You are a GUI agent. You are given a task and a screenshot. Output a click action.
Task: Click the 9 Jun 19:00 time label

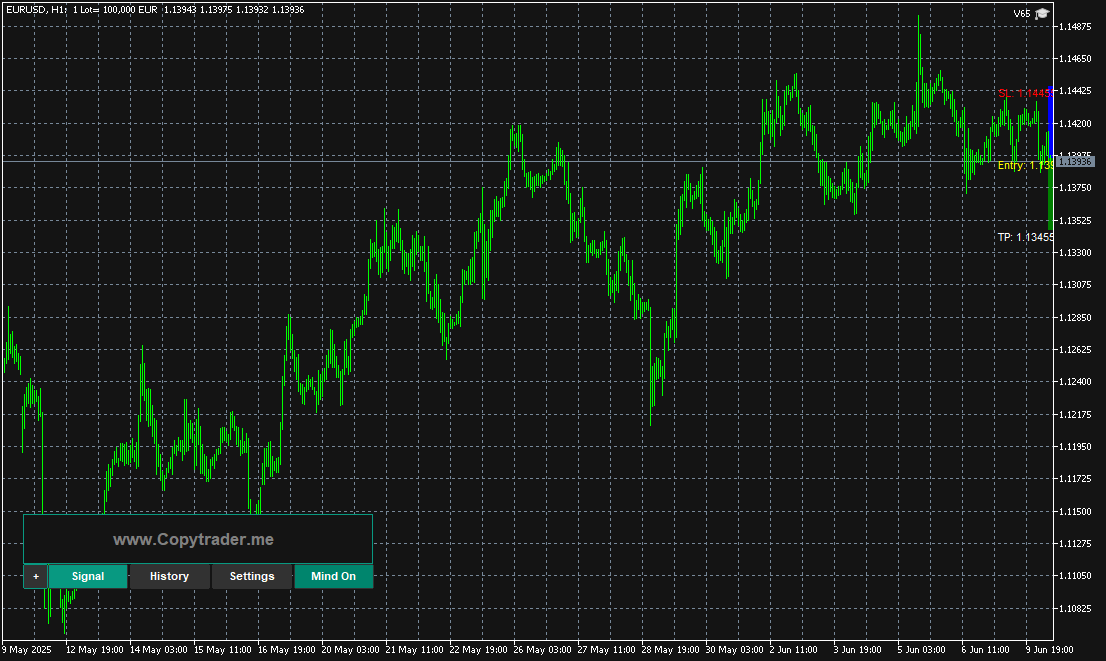click(1049, 650)
